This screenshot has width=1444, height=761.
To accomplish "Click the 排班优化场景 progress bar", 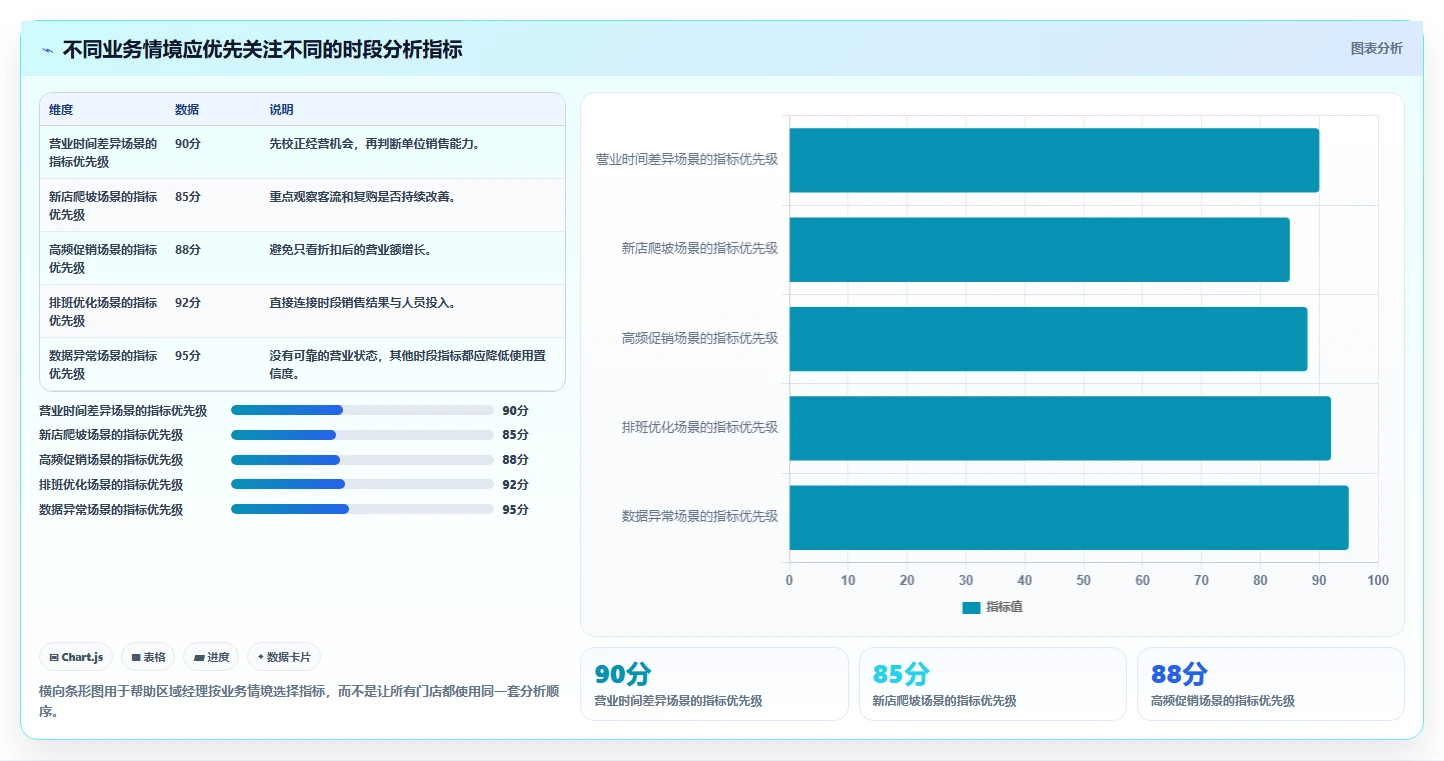I will (362, 484).
